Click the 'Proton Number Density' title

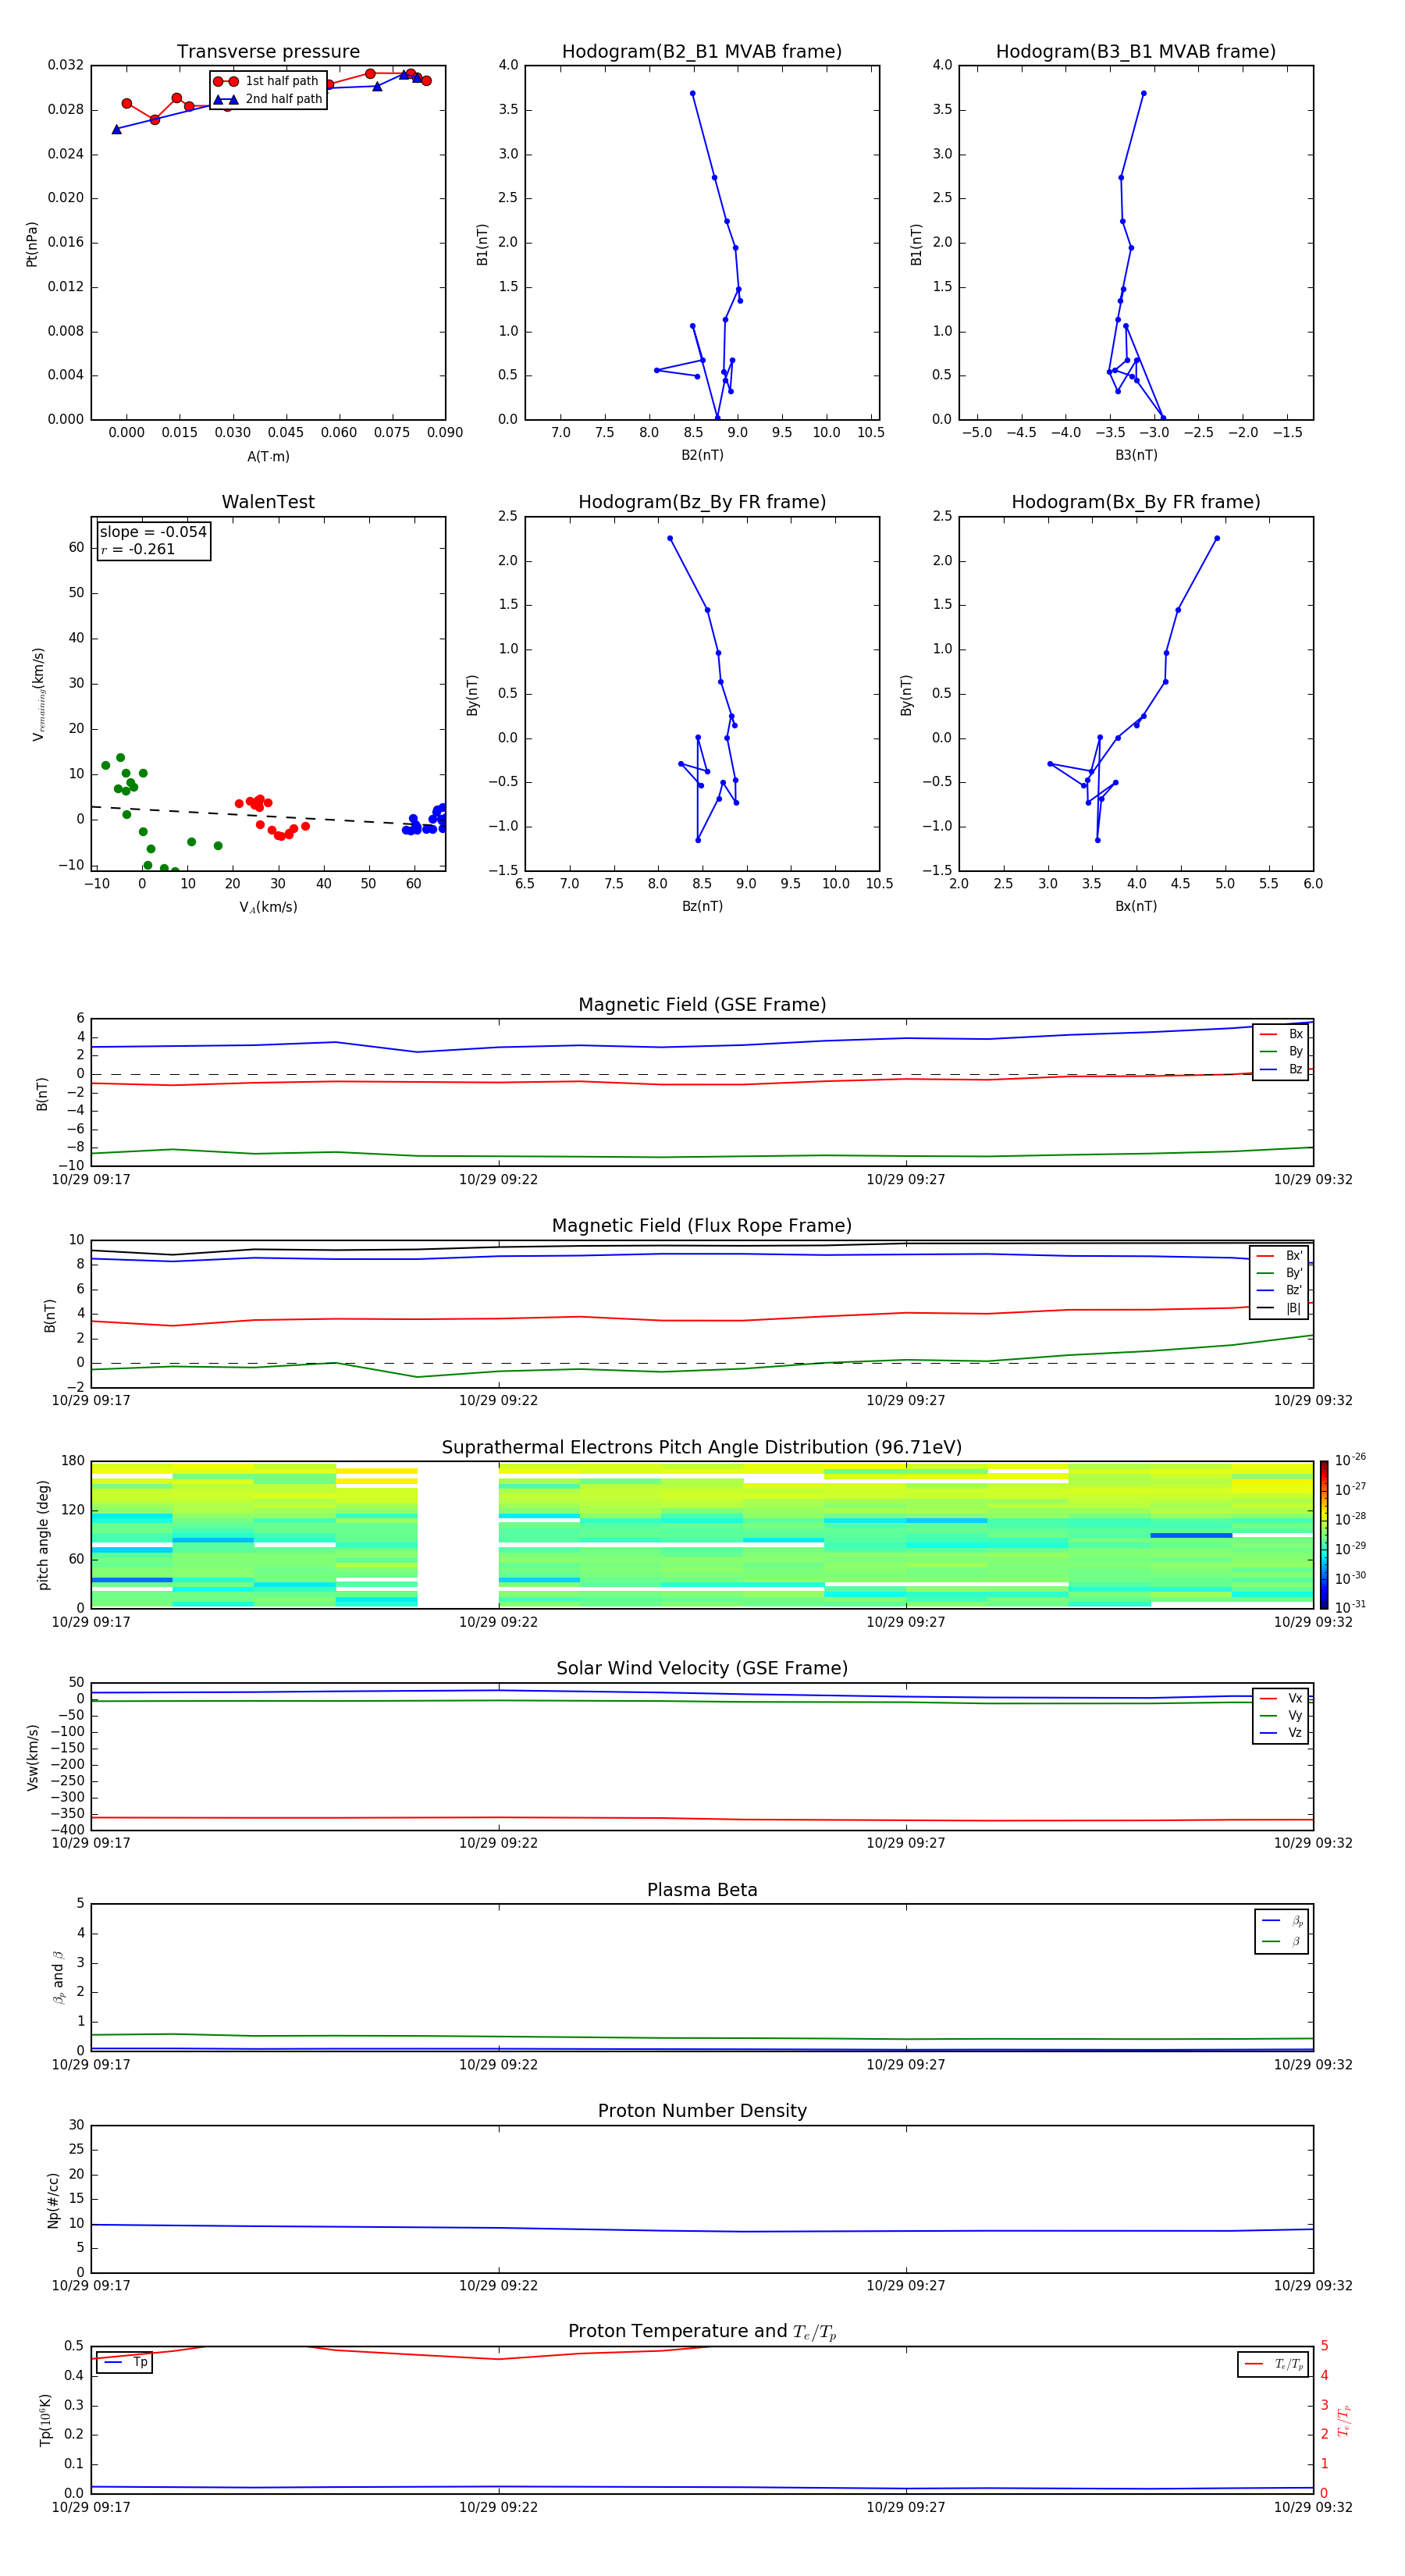702,2111
